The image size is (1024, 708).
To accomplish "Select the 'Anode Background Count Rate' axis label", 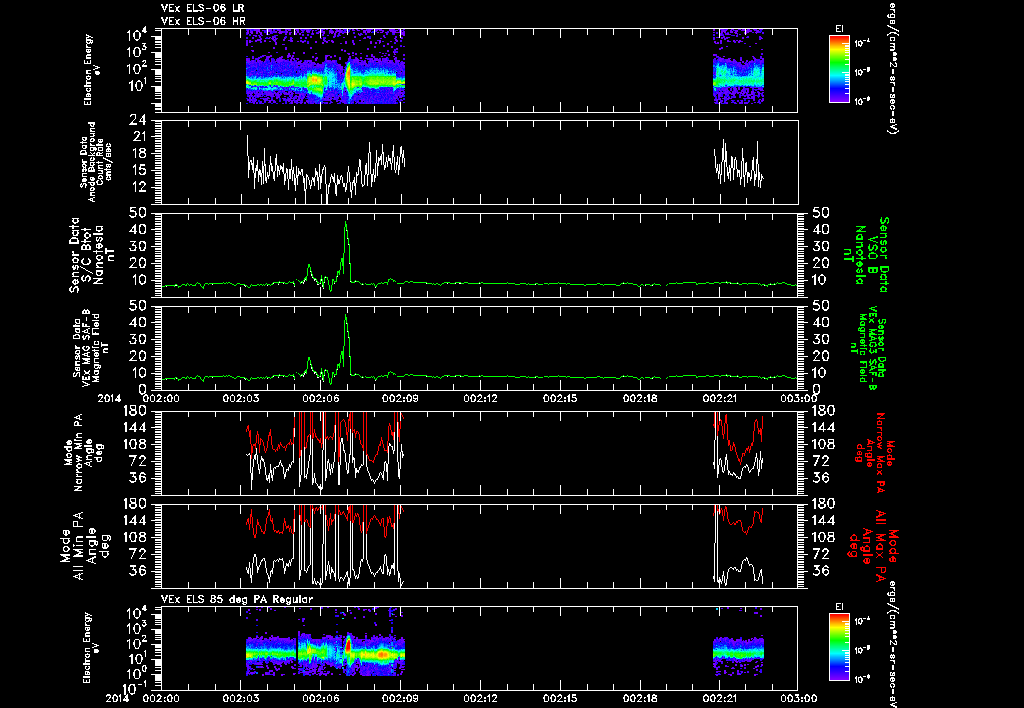I will tap(96, 162).
